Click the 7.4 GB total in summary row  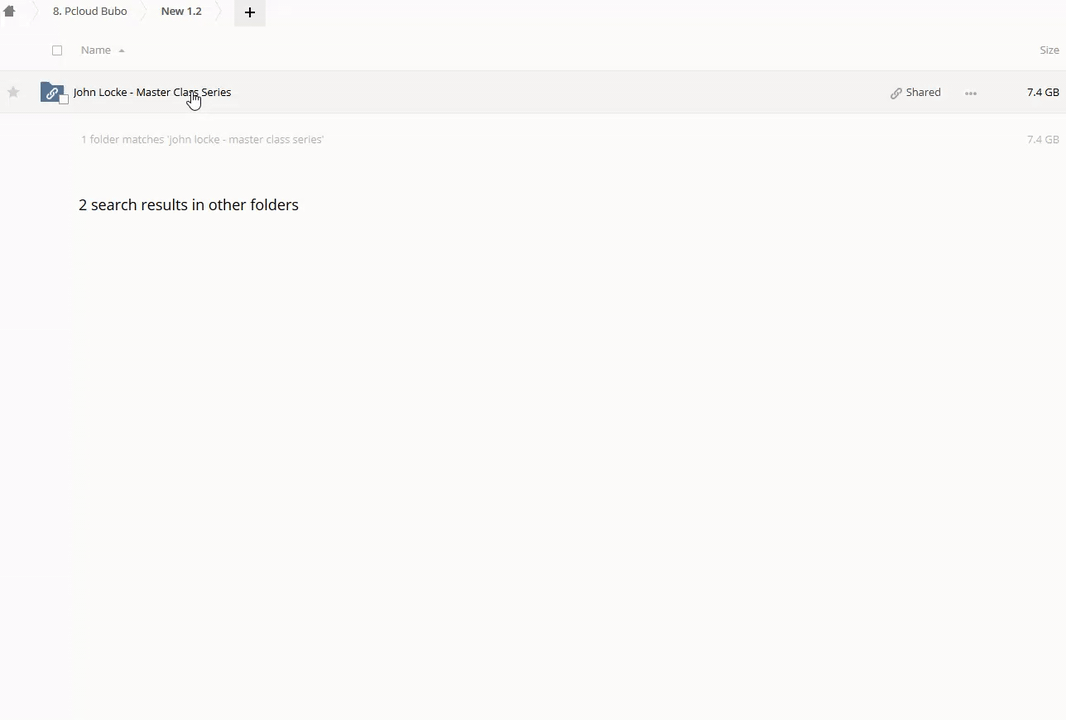click(1042, 139)
